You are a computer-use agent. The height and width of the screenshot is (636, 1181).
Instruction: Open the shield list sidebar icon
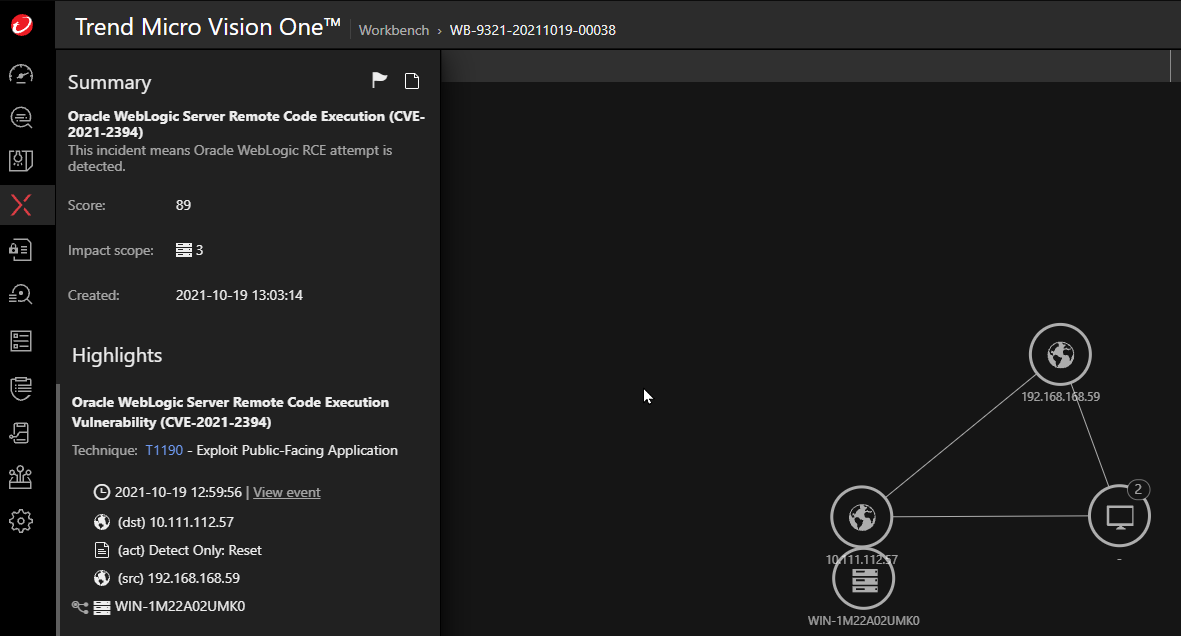(21, 387)
